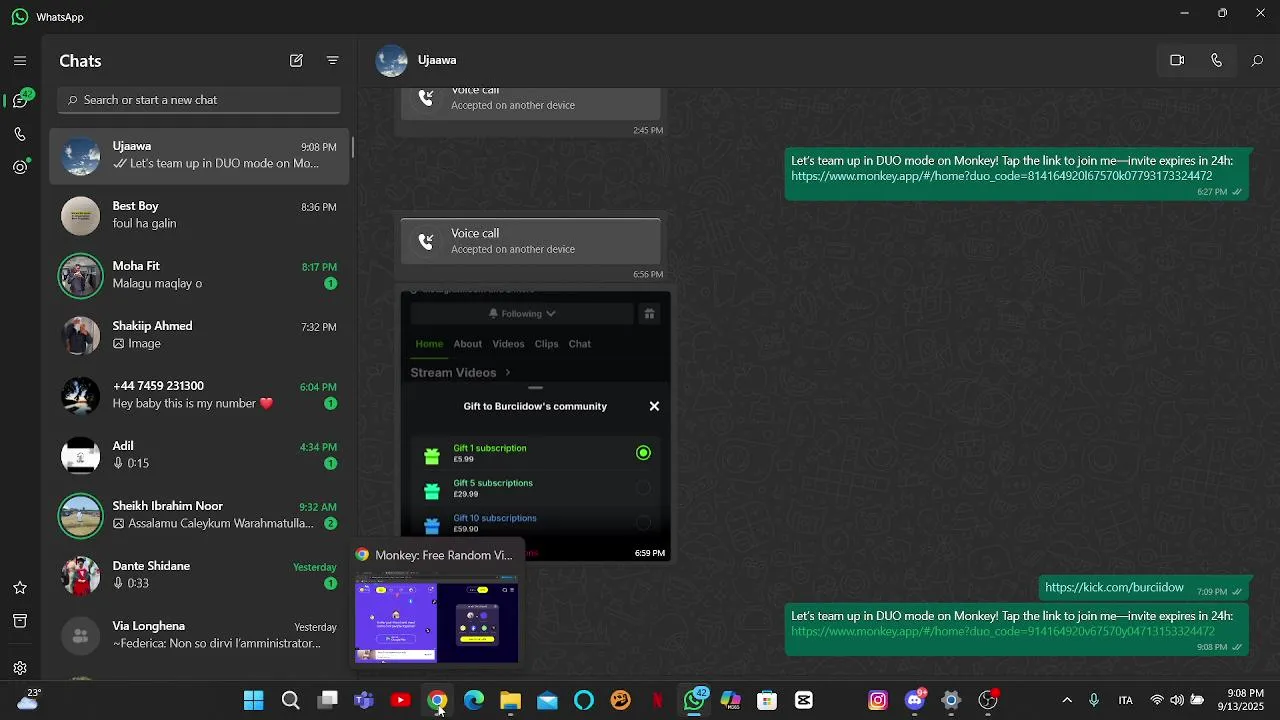Open Microsoft Edge from taskbar
This screenshot has height=720, width=1280.
point(474,700)
